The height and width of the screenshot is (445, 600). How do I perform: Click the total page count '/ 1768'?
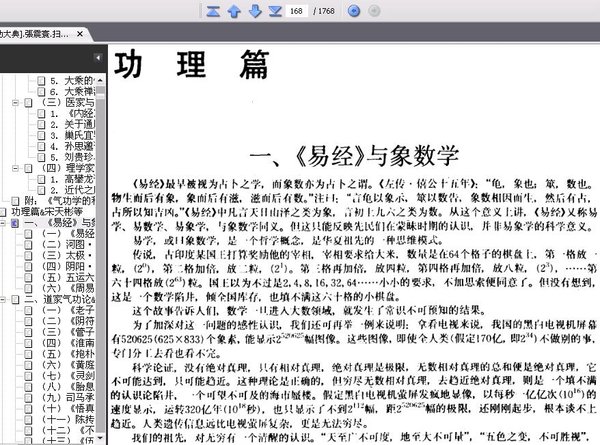click(x=324, y=11)
